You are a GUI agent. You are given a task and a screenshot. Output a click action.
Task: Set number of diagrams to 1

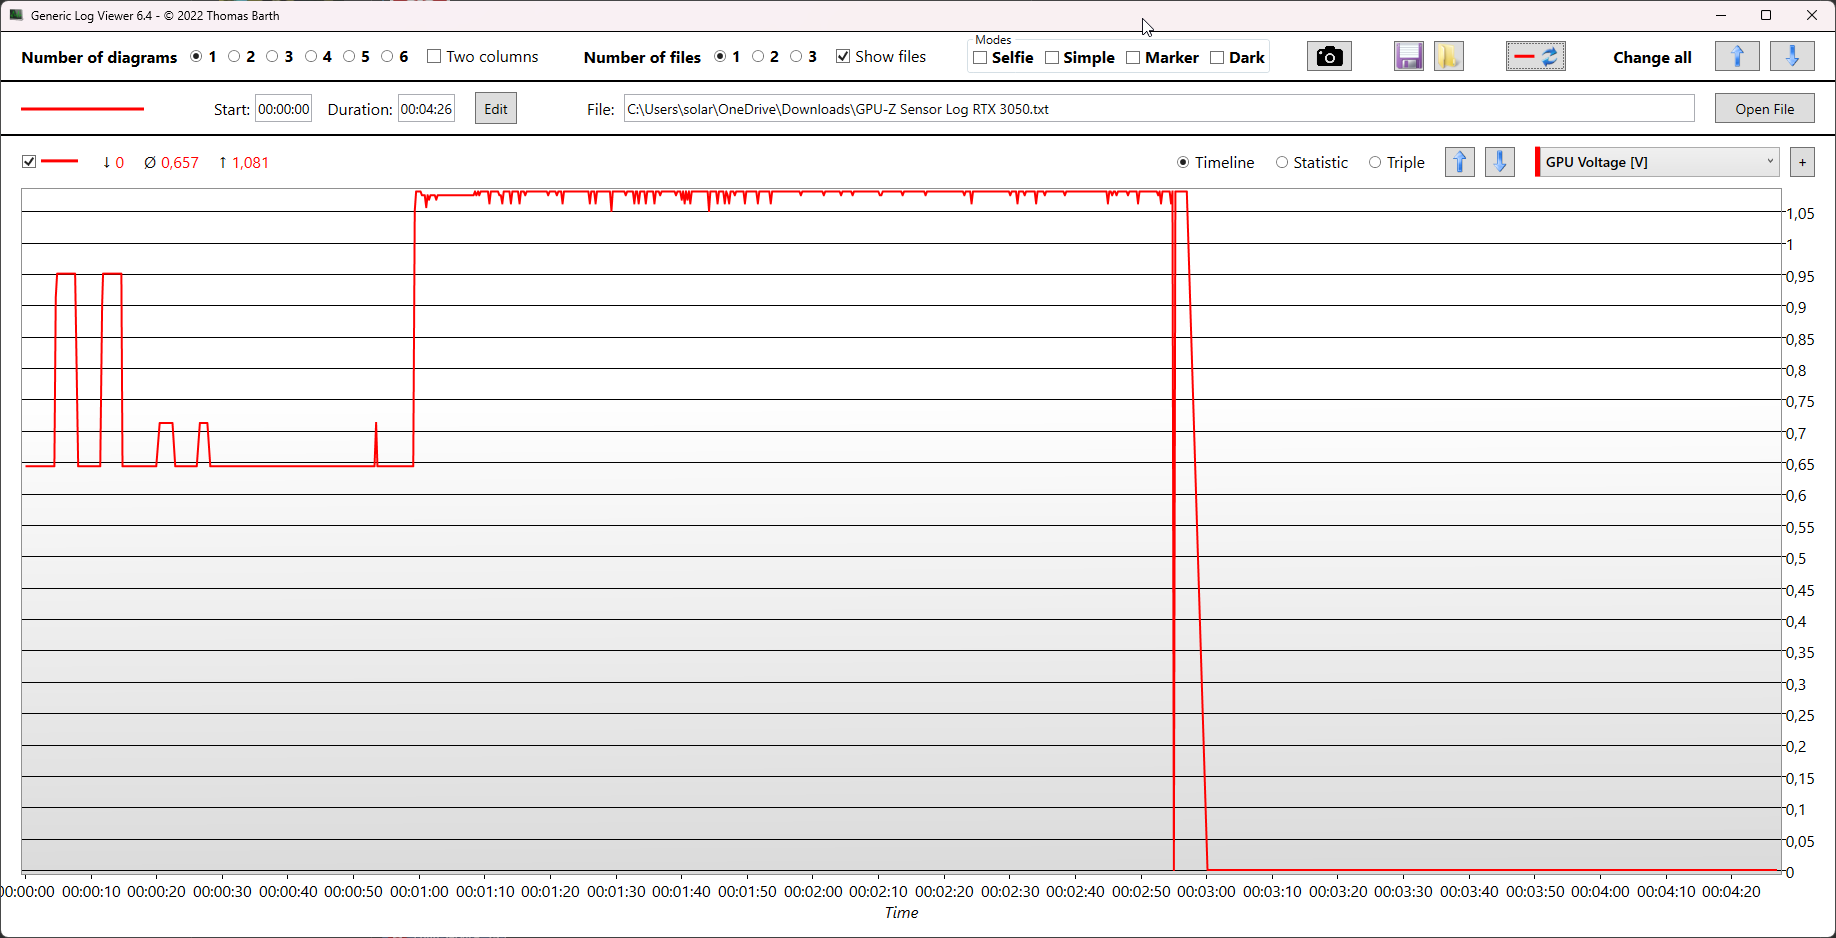click(x=196, y=57)
